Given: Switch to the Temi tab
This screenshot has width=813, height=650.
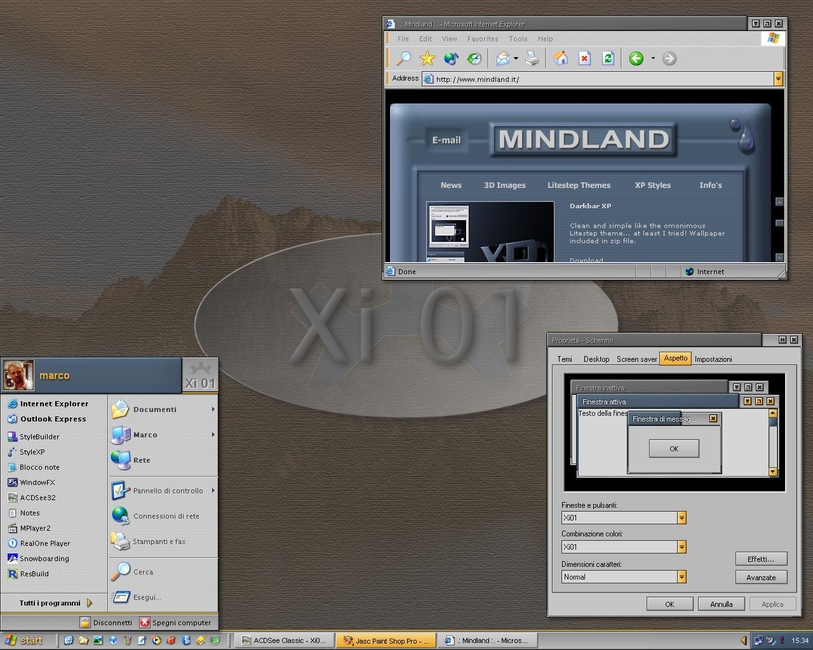Looking at the screenshot, I should pos(565,359).
